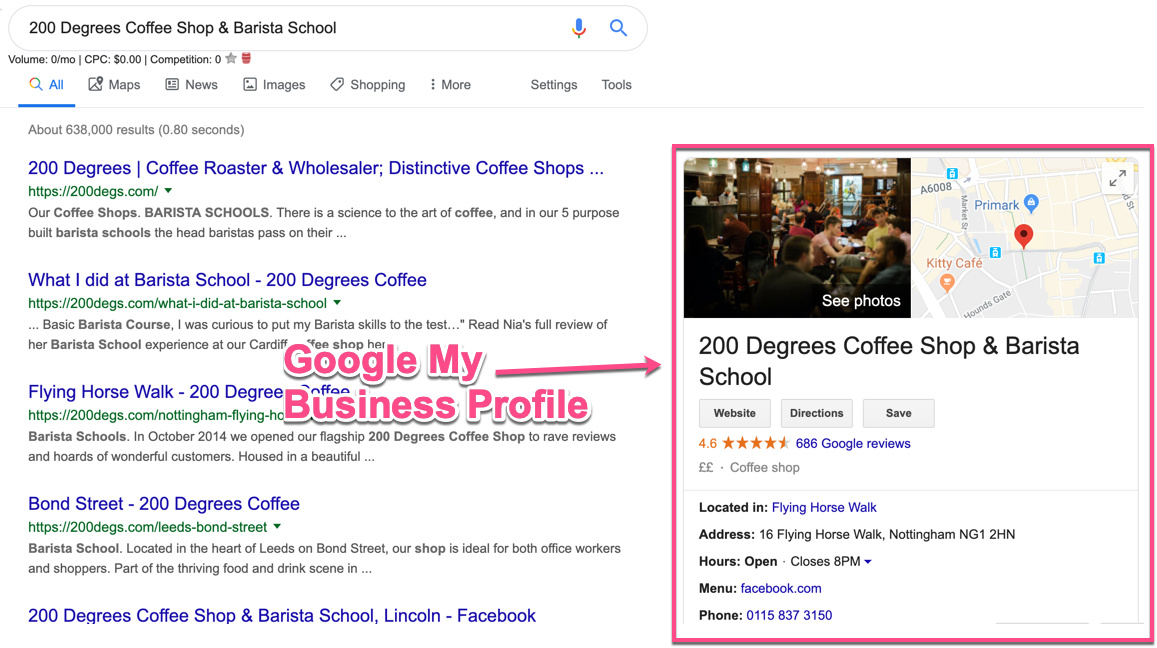This screenshot has width=1157, height=648.
Task: Open the All results tab
Action: point(46,85)
